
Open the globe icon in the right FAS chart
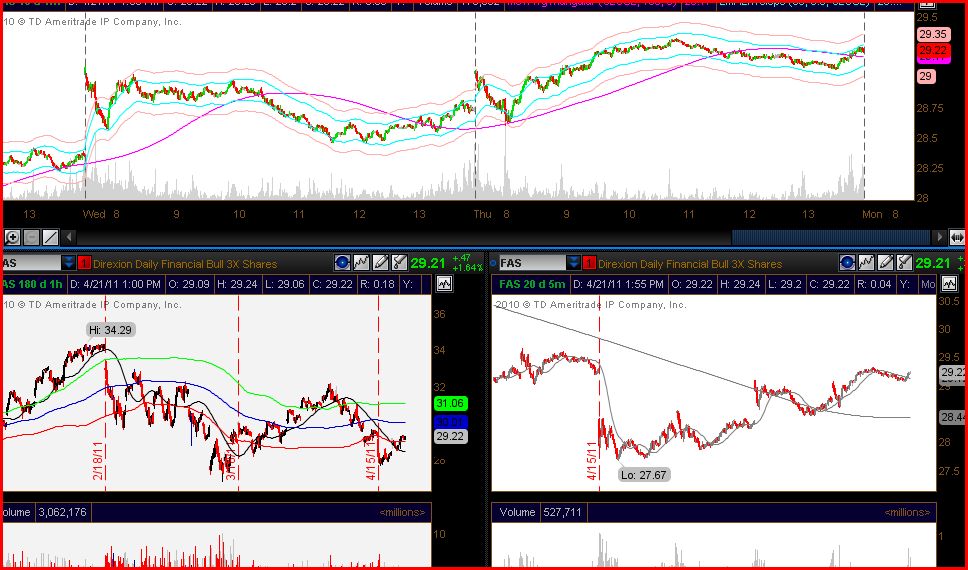tap(847, 263)
